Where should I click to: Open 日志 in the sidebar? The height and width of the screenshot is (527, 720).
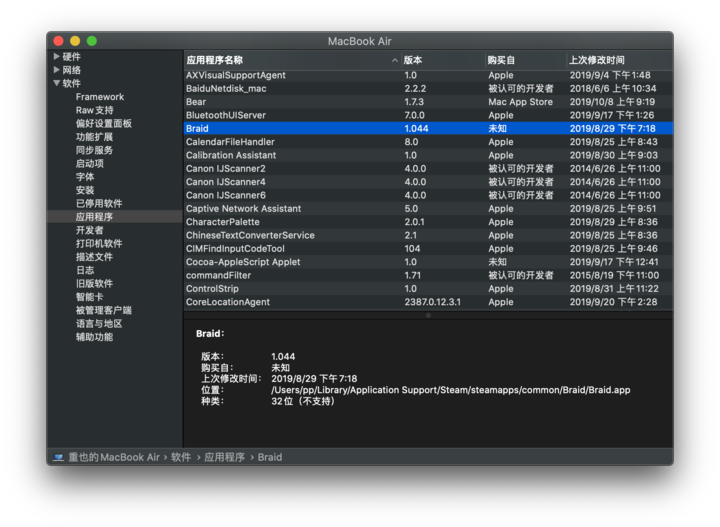click(85, 270)
